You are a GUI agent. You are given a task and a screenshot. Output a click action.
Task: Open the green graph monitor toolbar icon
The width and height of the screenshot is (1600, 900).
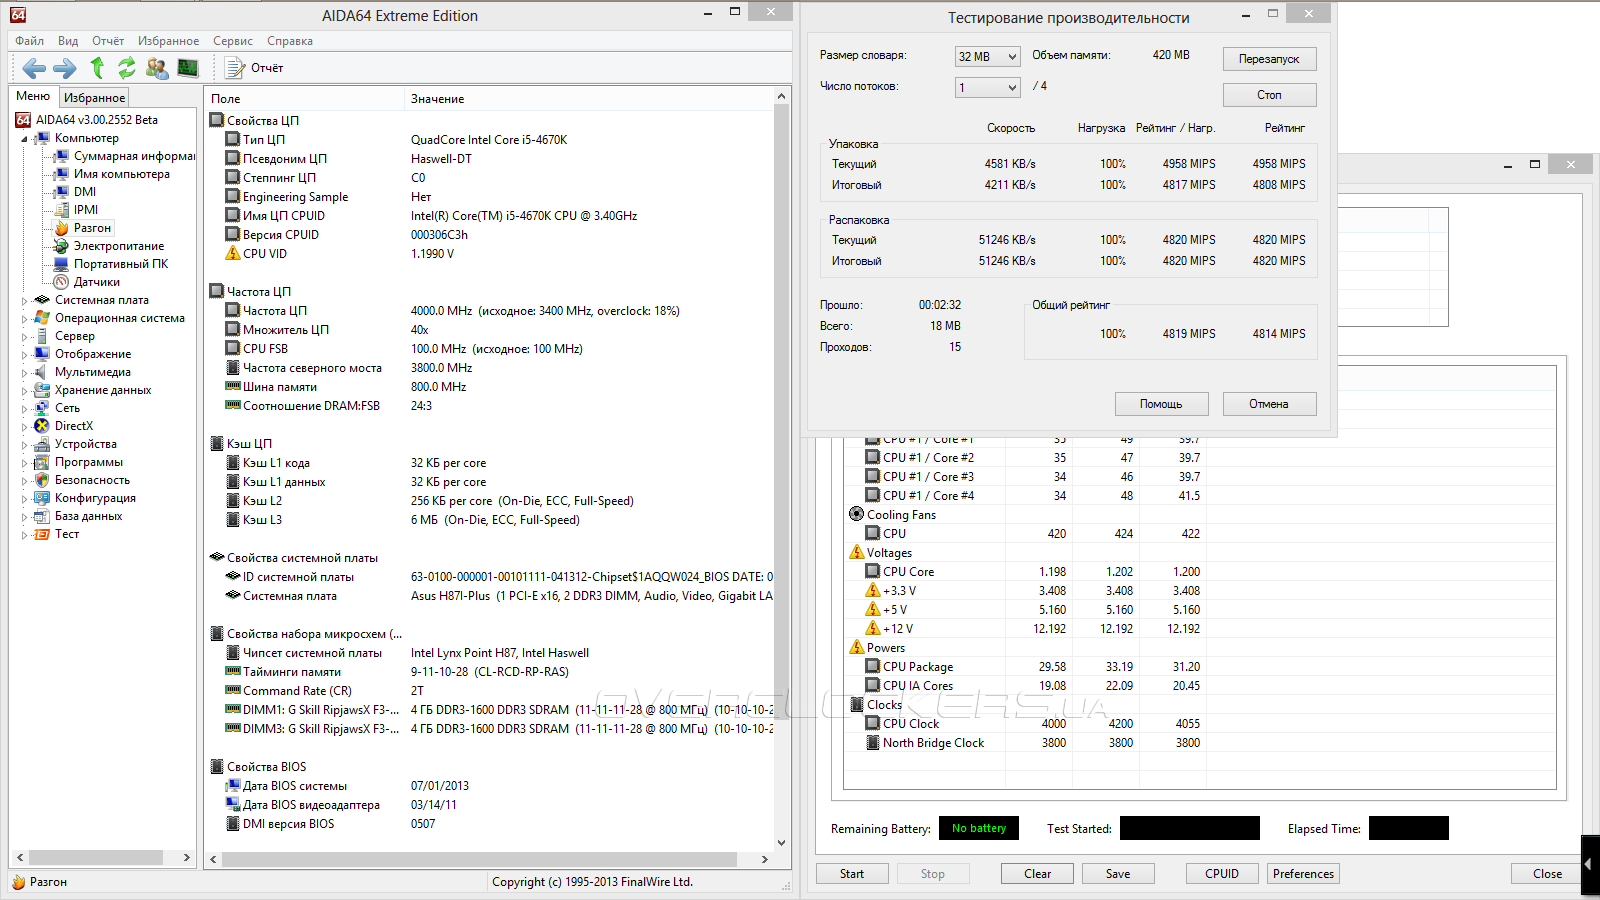click(188, 68)
